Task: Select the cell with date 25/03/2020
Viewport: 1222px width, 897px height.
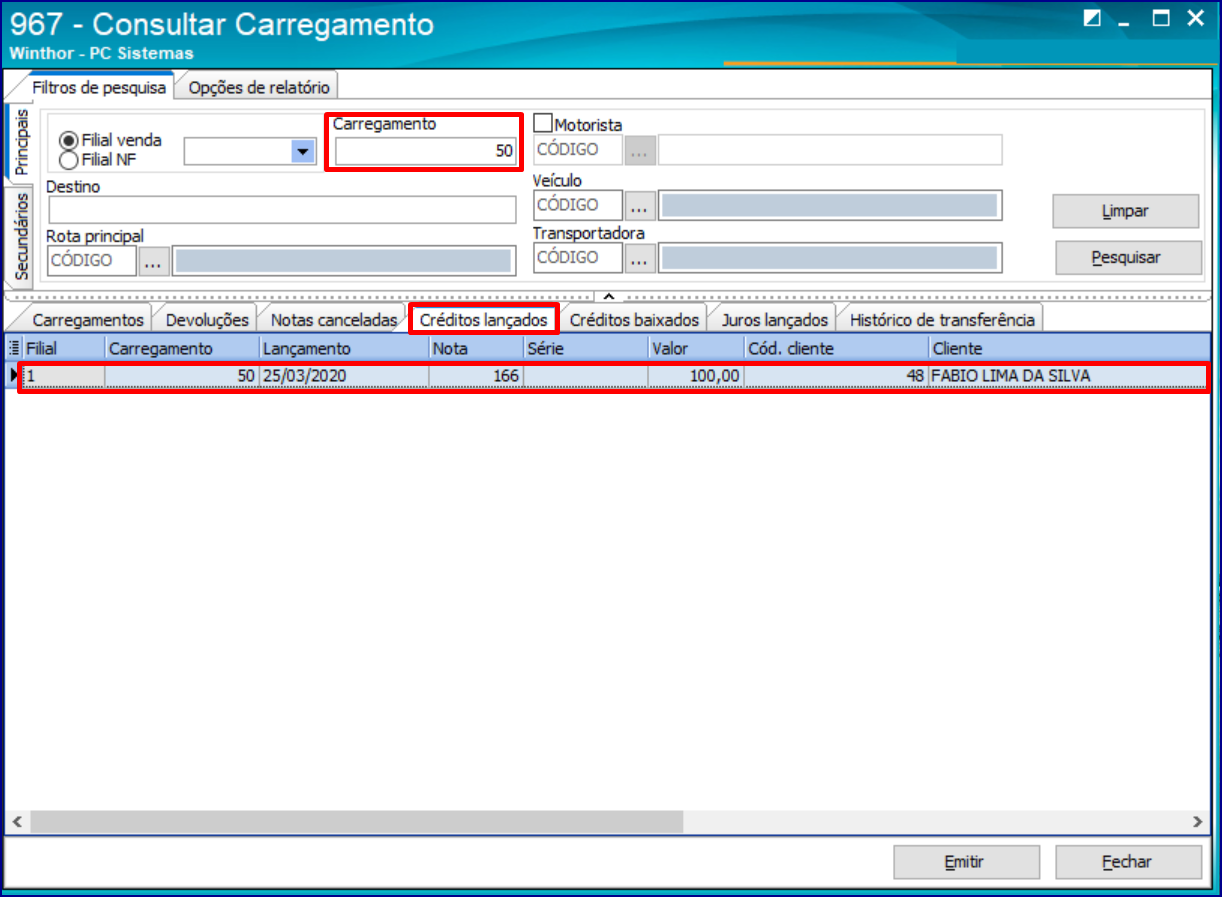Action: click(344, 376)
